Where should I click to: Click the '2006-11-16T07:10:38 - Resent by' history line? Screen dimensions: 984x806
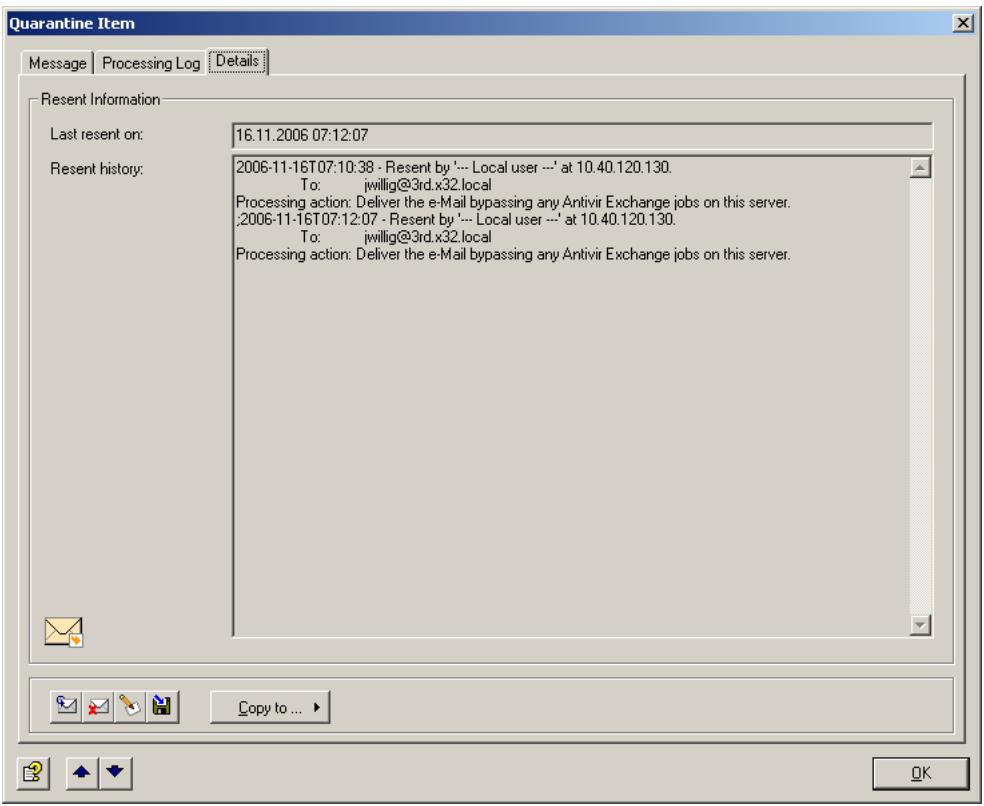point(454,167)
